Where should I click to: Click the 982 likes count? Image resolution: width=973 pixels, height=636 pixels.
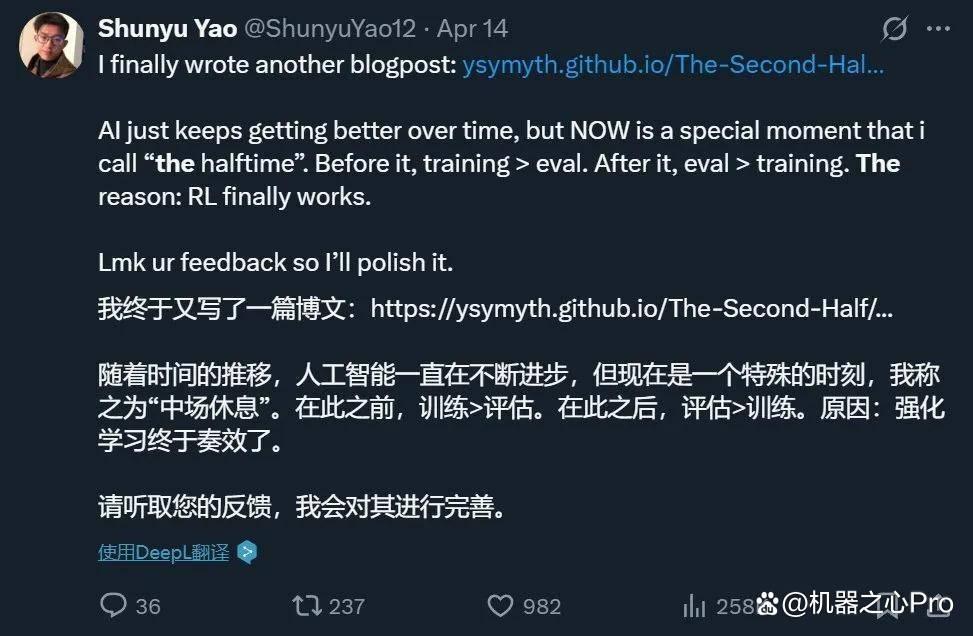(x=542, y=606)
